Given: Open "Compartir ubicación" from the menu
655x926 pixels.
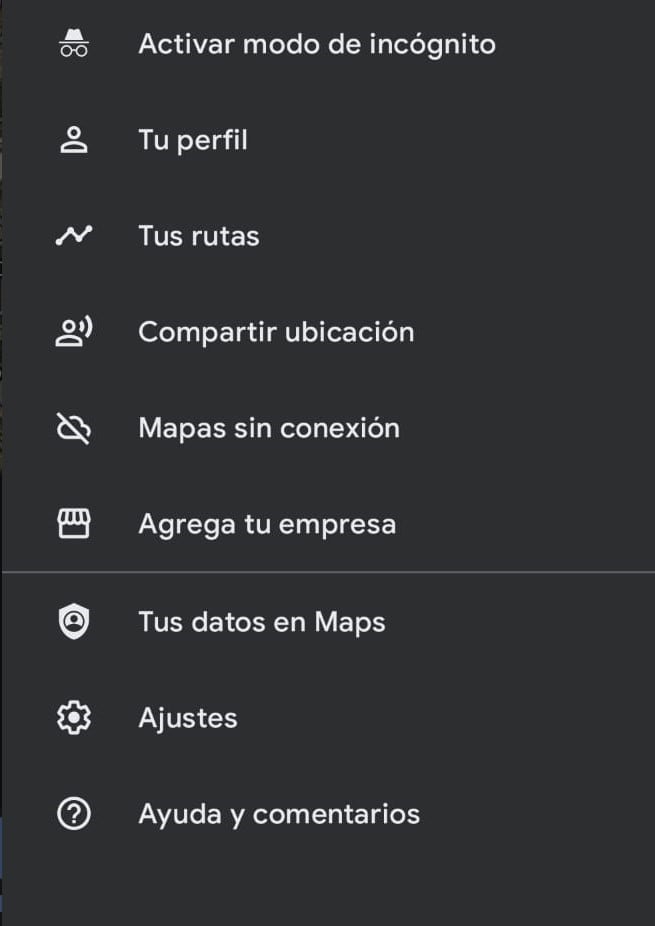Looking at the screenshot, I should pyautogui.click(x=275, y=332).
